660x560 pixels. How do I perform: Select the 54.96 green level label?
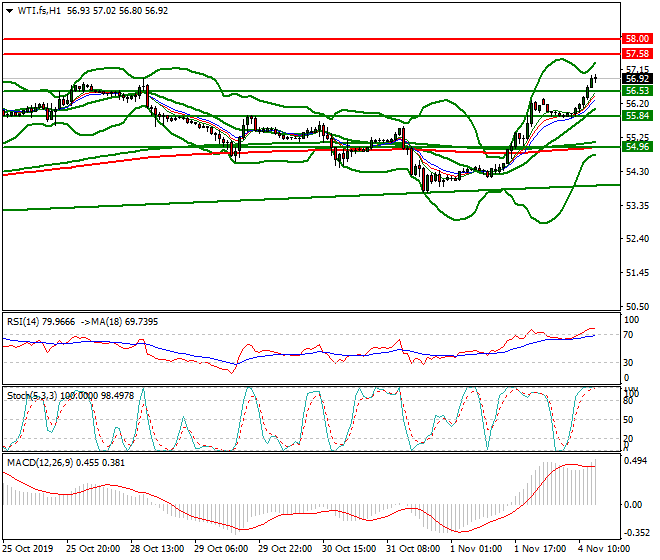coord(637,147)
